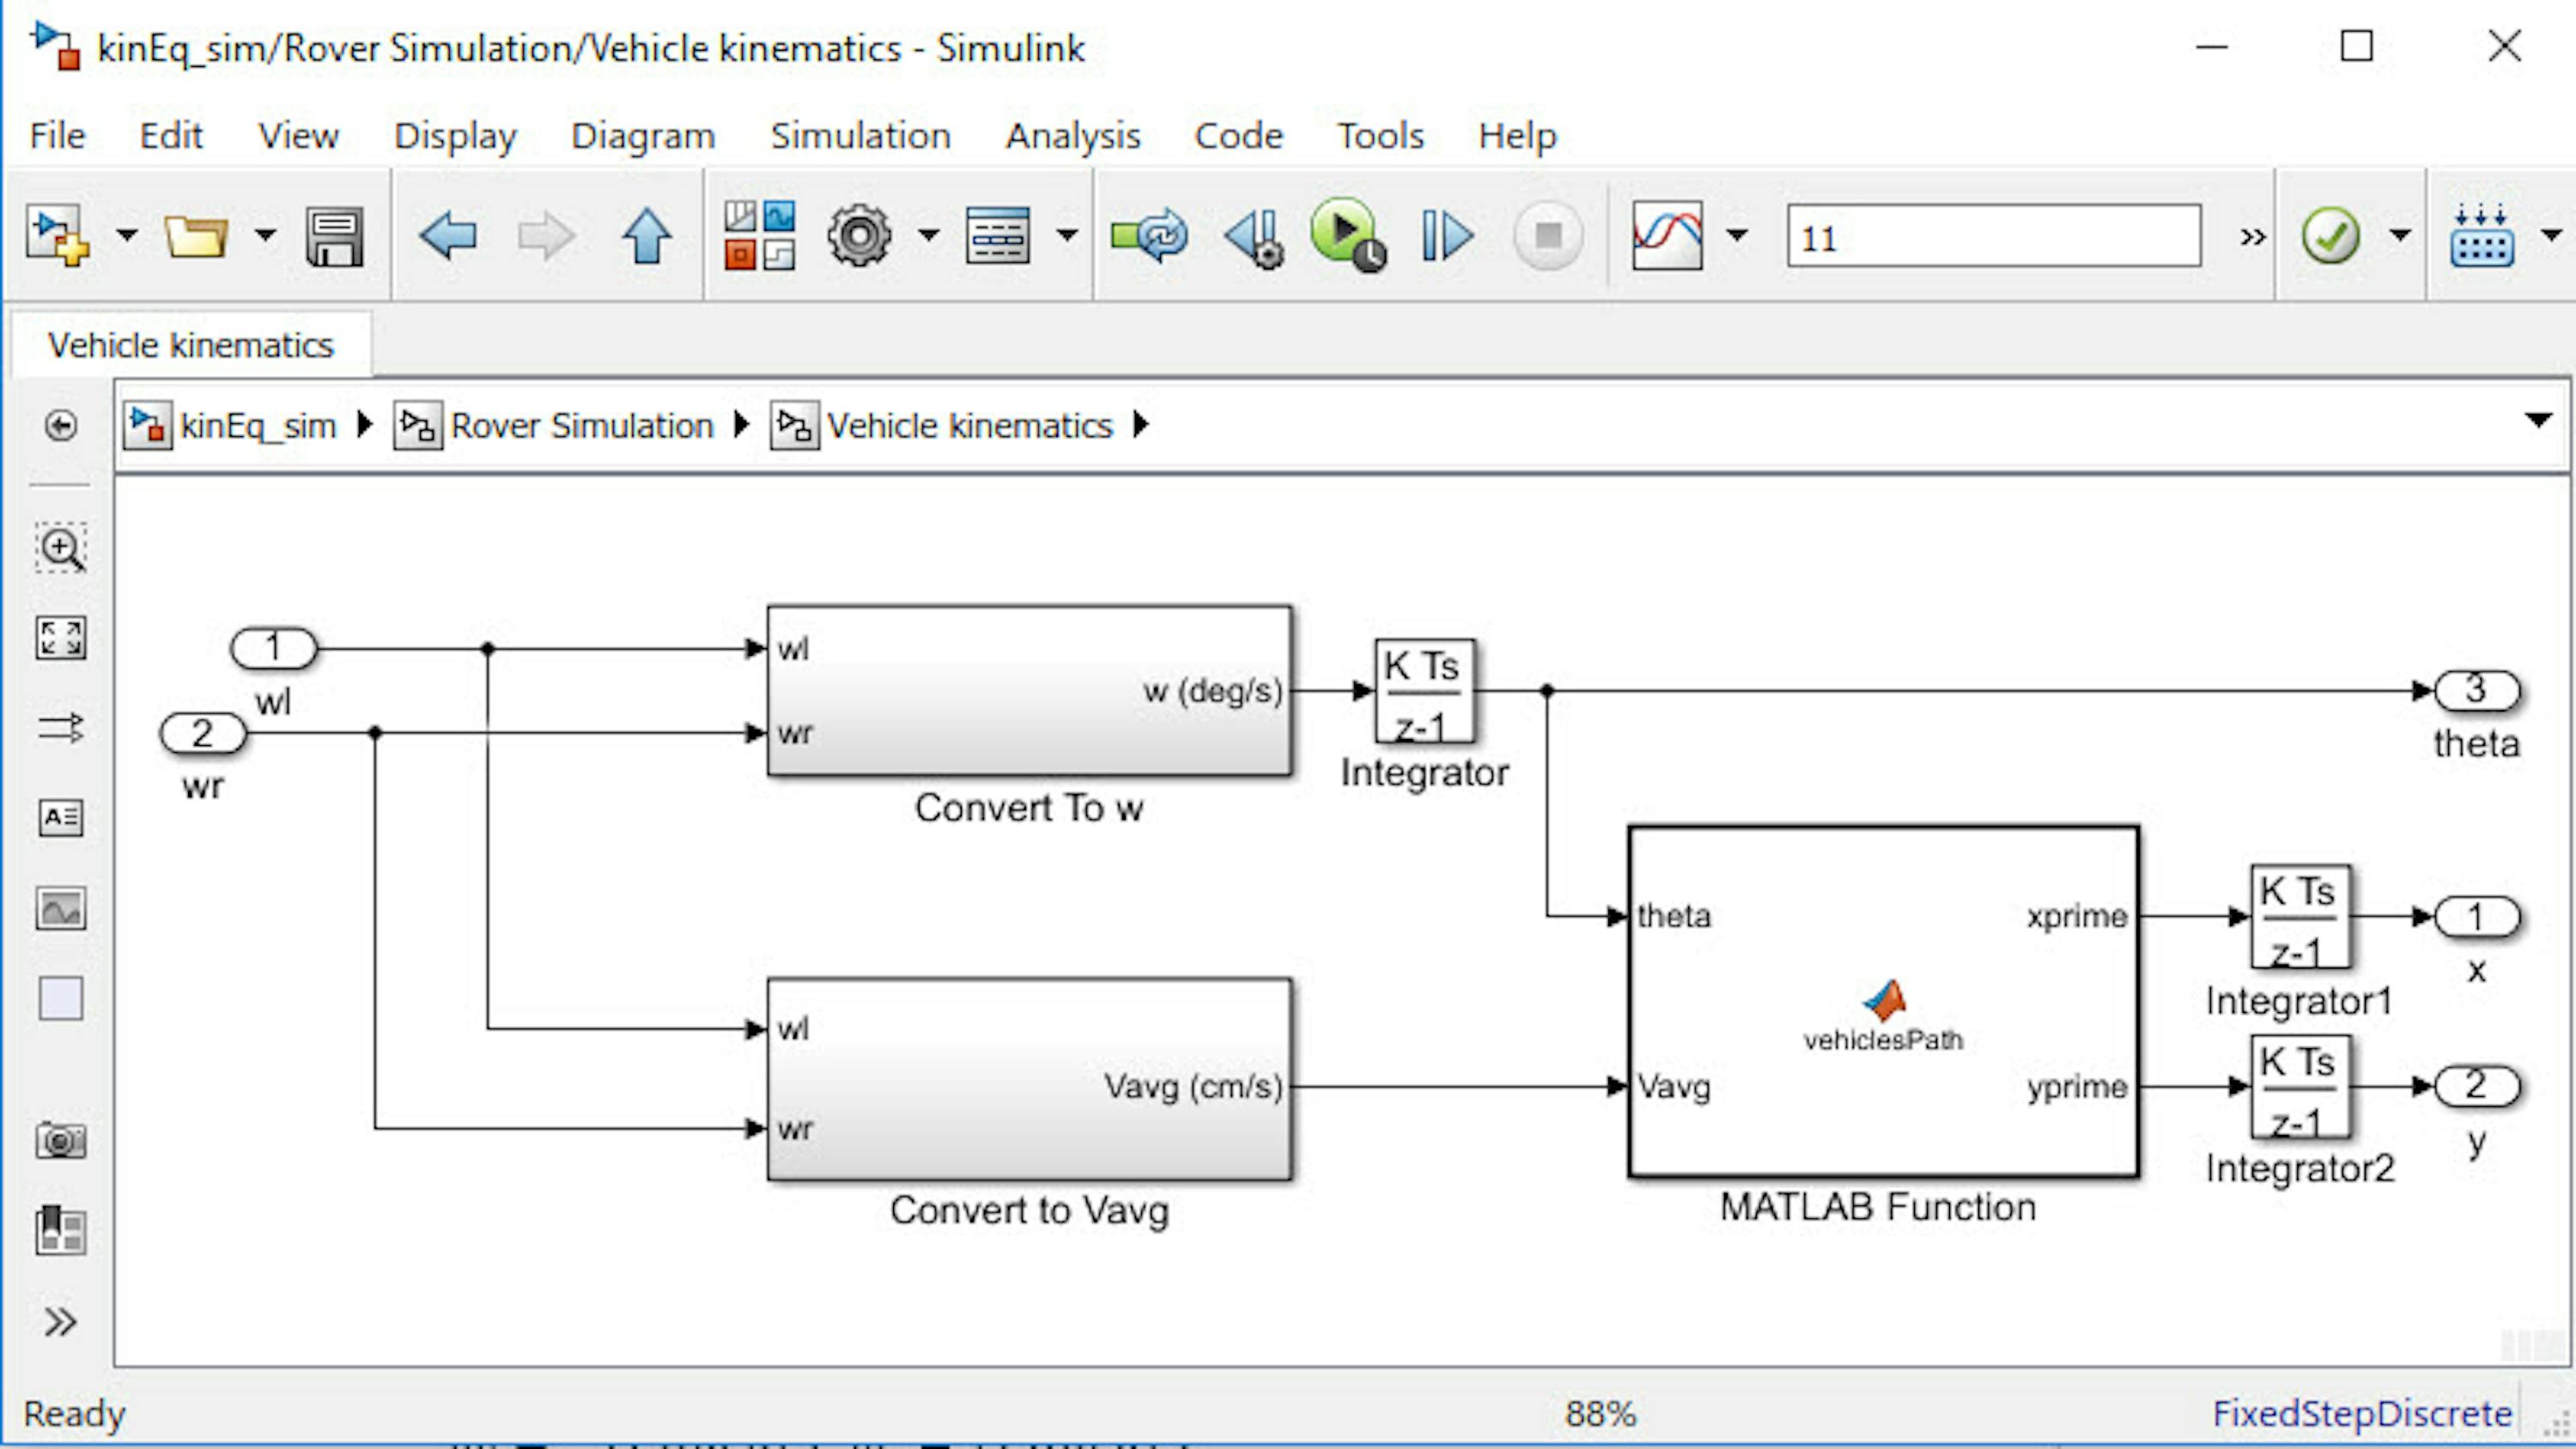Click the Rover Simulation breadcrumb link
The height and width of the screenshot is (1449, 2576).
[x=581, y=426]
